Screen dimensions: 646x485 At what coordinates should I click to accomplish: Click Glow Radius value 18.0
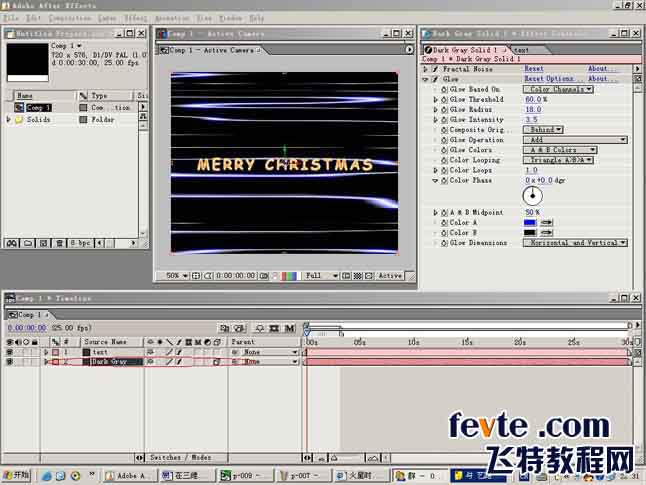click(x=533, y=109)
